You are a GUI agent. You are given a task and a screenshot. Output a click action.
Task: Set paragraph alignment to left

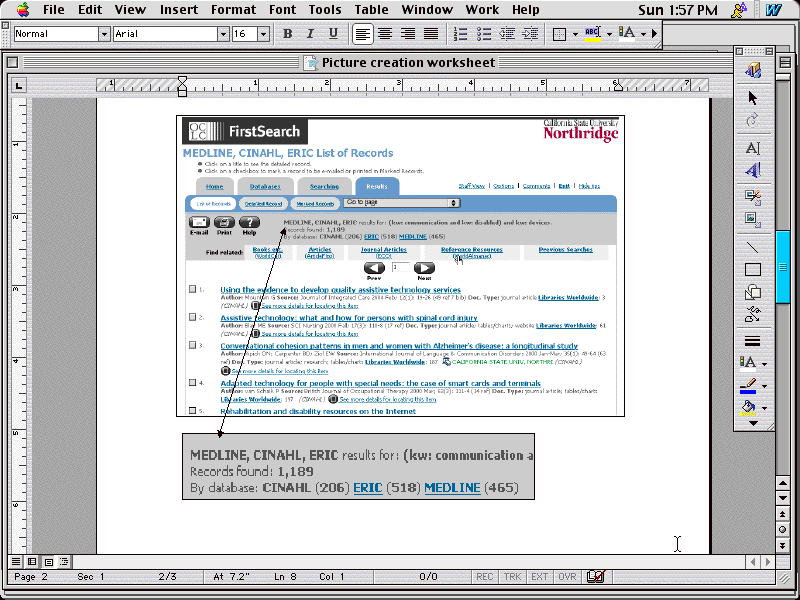click(363, 34)
